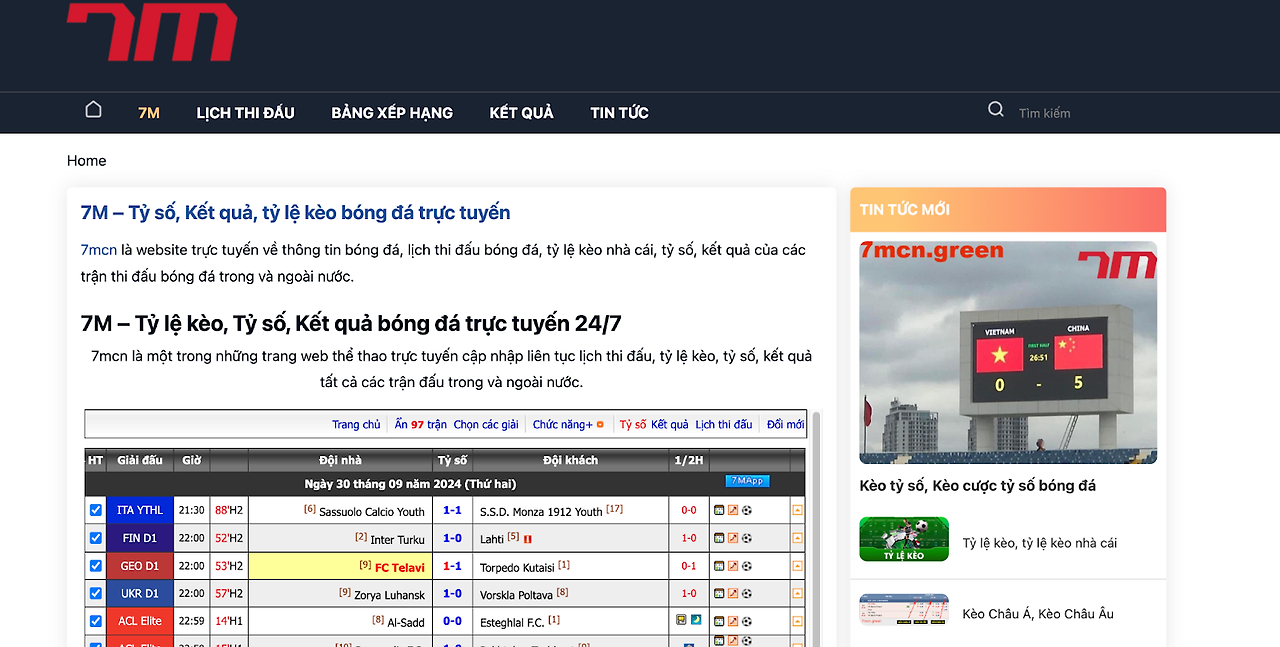The width and height of the screenshot is (1280, 647).
Task: Open odds arrow icon for Sassuolo Calcio Youth match
Action: [733, 510]
